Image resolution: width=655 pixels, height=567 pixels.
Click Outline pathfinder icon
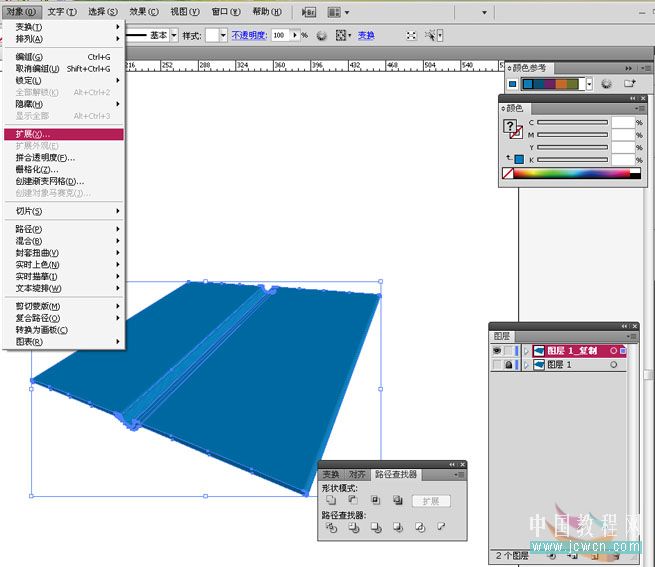point(420,528)
